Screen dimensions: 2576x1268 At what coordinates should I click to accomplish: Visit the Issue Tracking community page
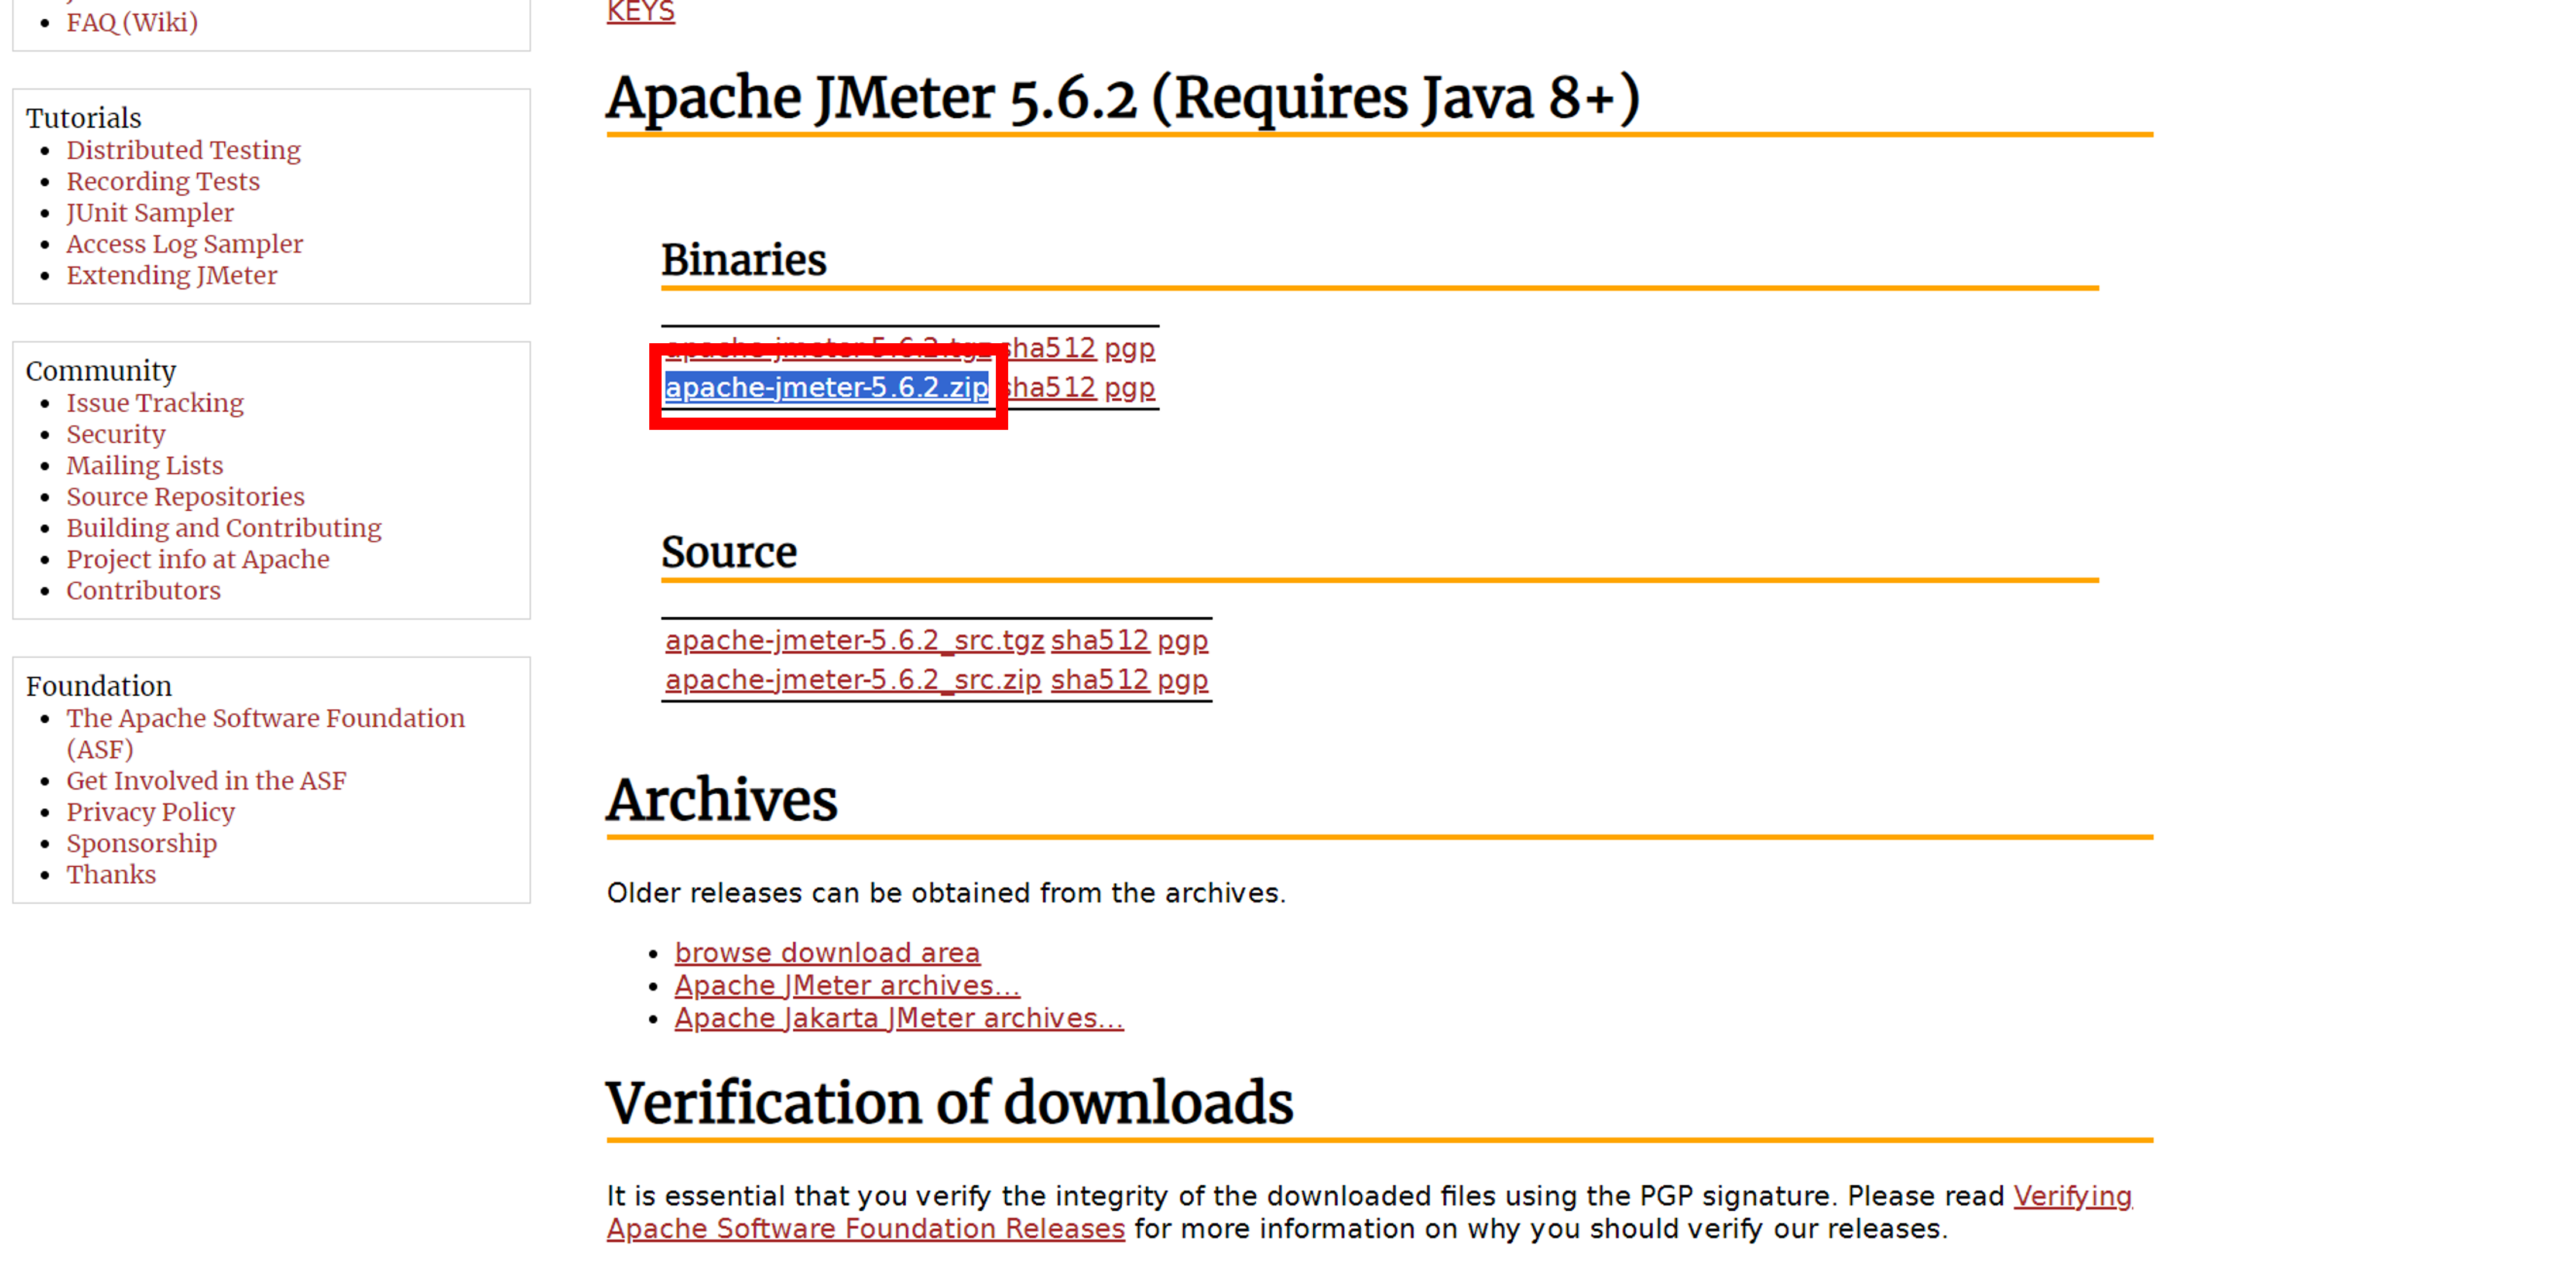[155, 403]
